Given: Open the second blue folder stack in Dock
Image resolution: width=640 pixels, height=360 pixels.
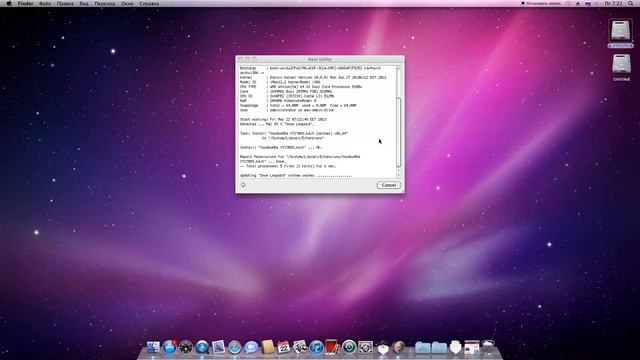Looking at the screenshot, I should [439, 347].
